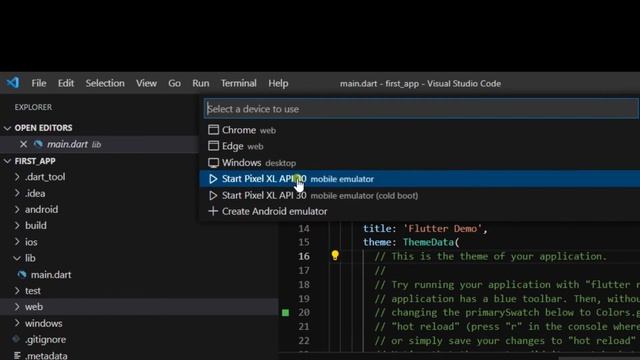Image resolution: width=640 pixels, height=360 pixels.
Task: Click Dart icon of lib main.dart
Action: point(22,275)
